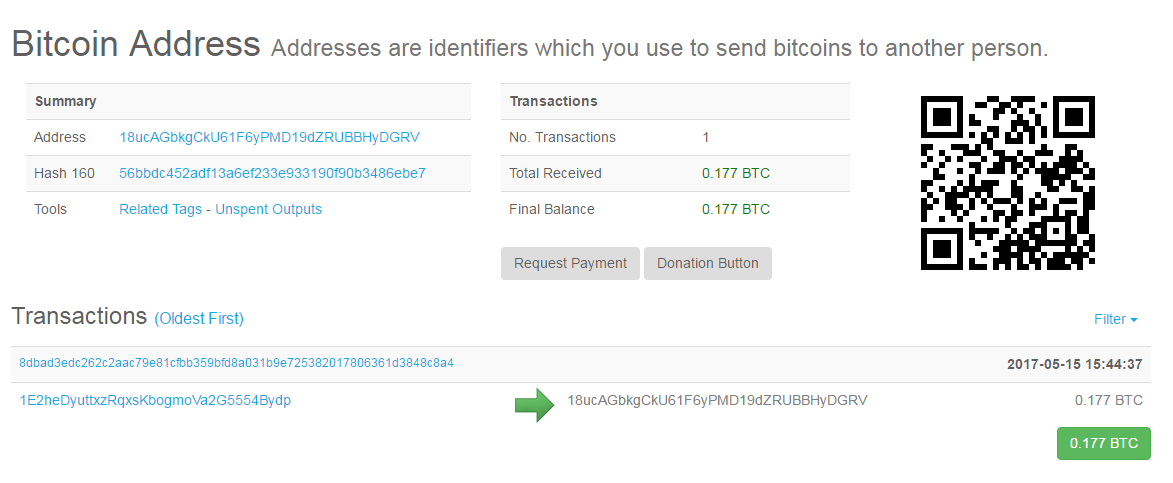
Task: Open the Filter dropdown
Action: (1115, 319)
